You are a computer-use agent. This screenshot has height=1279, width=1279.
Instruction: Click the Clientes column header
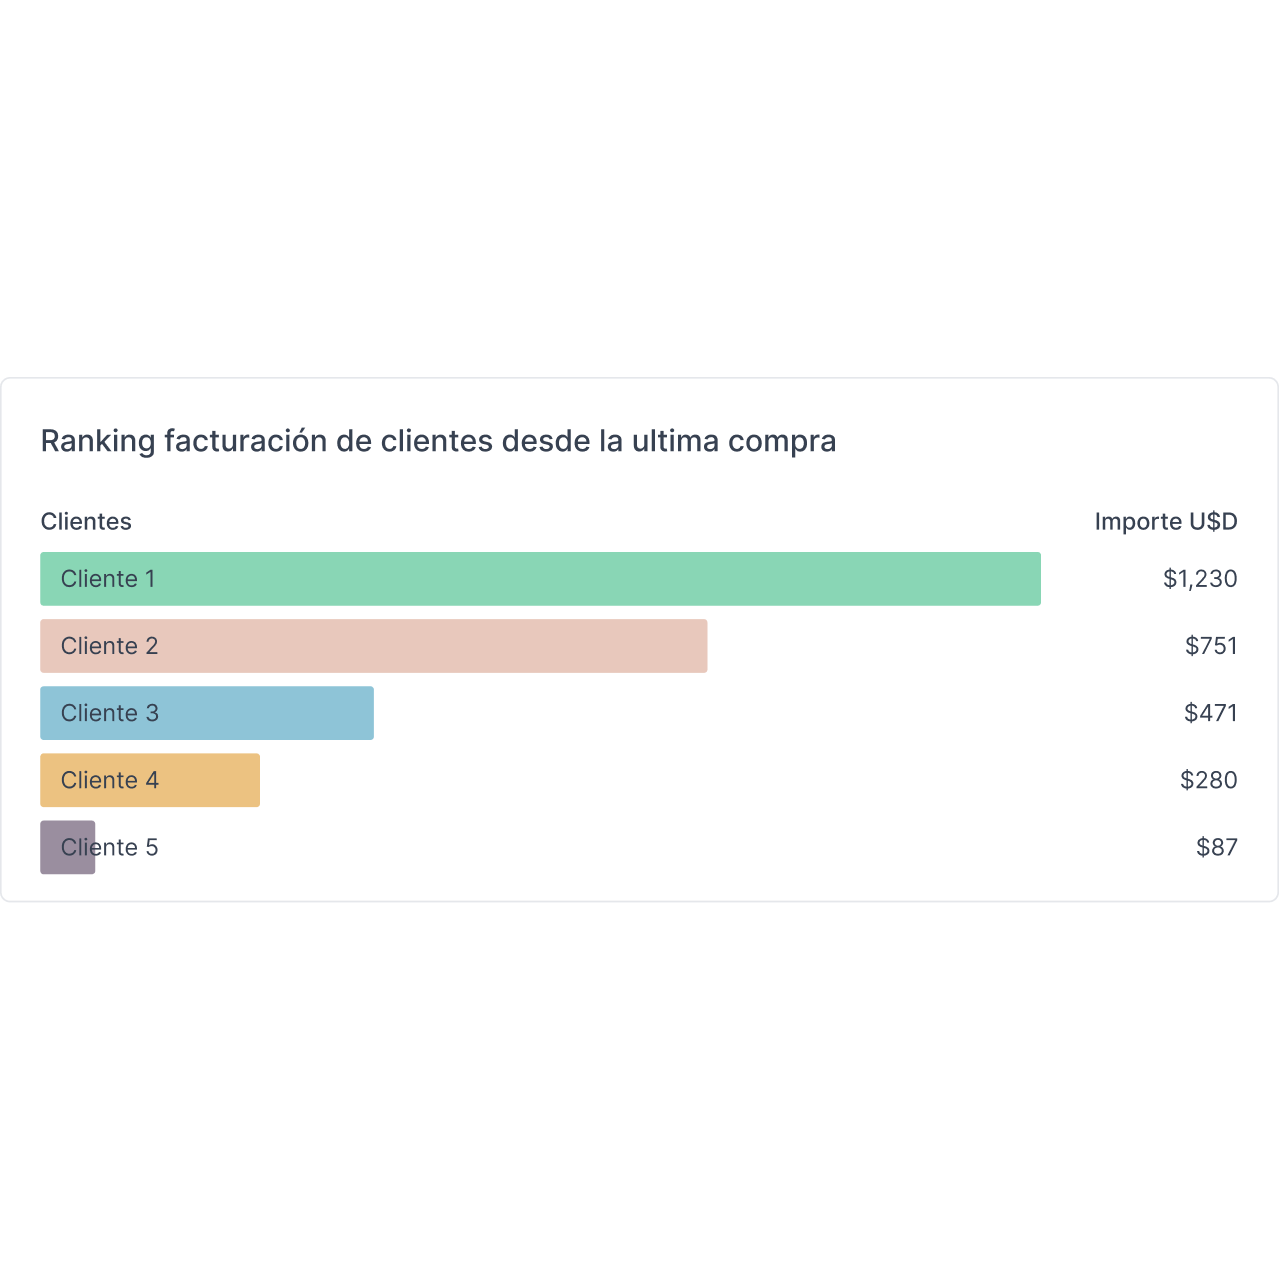click(x=86, y=521)
